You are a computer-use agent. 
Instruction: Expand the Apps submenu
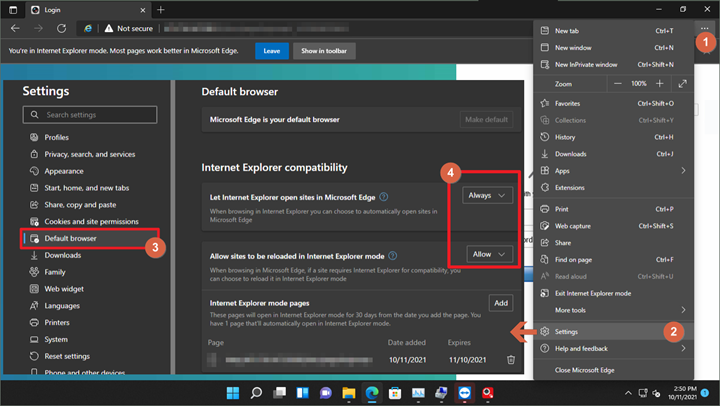[x=683, y=171]
